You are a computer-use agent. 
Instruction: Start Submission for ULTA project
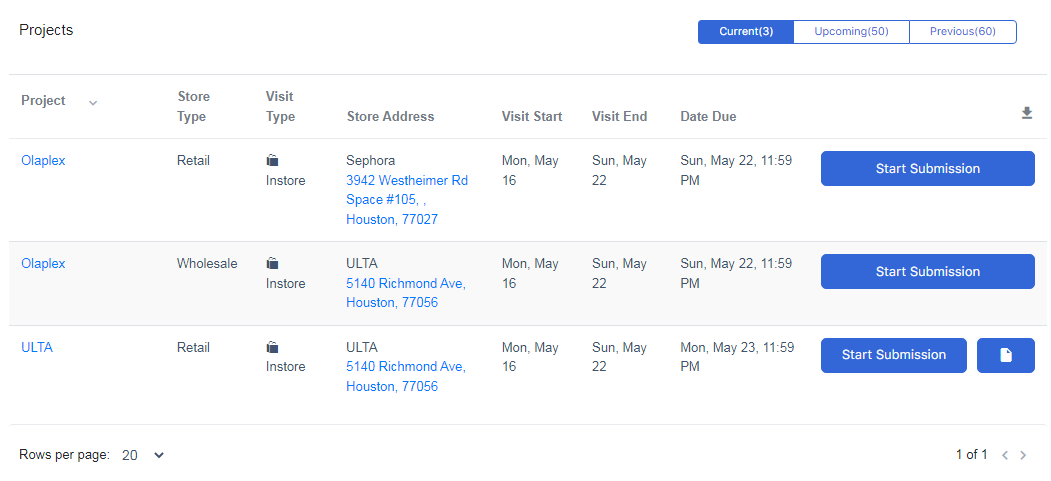[893, 355]
